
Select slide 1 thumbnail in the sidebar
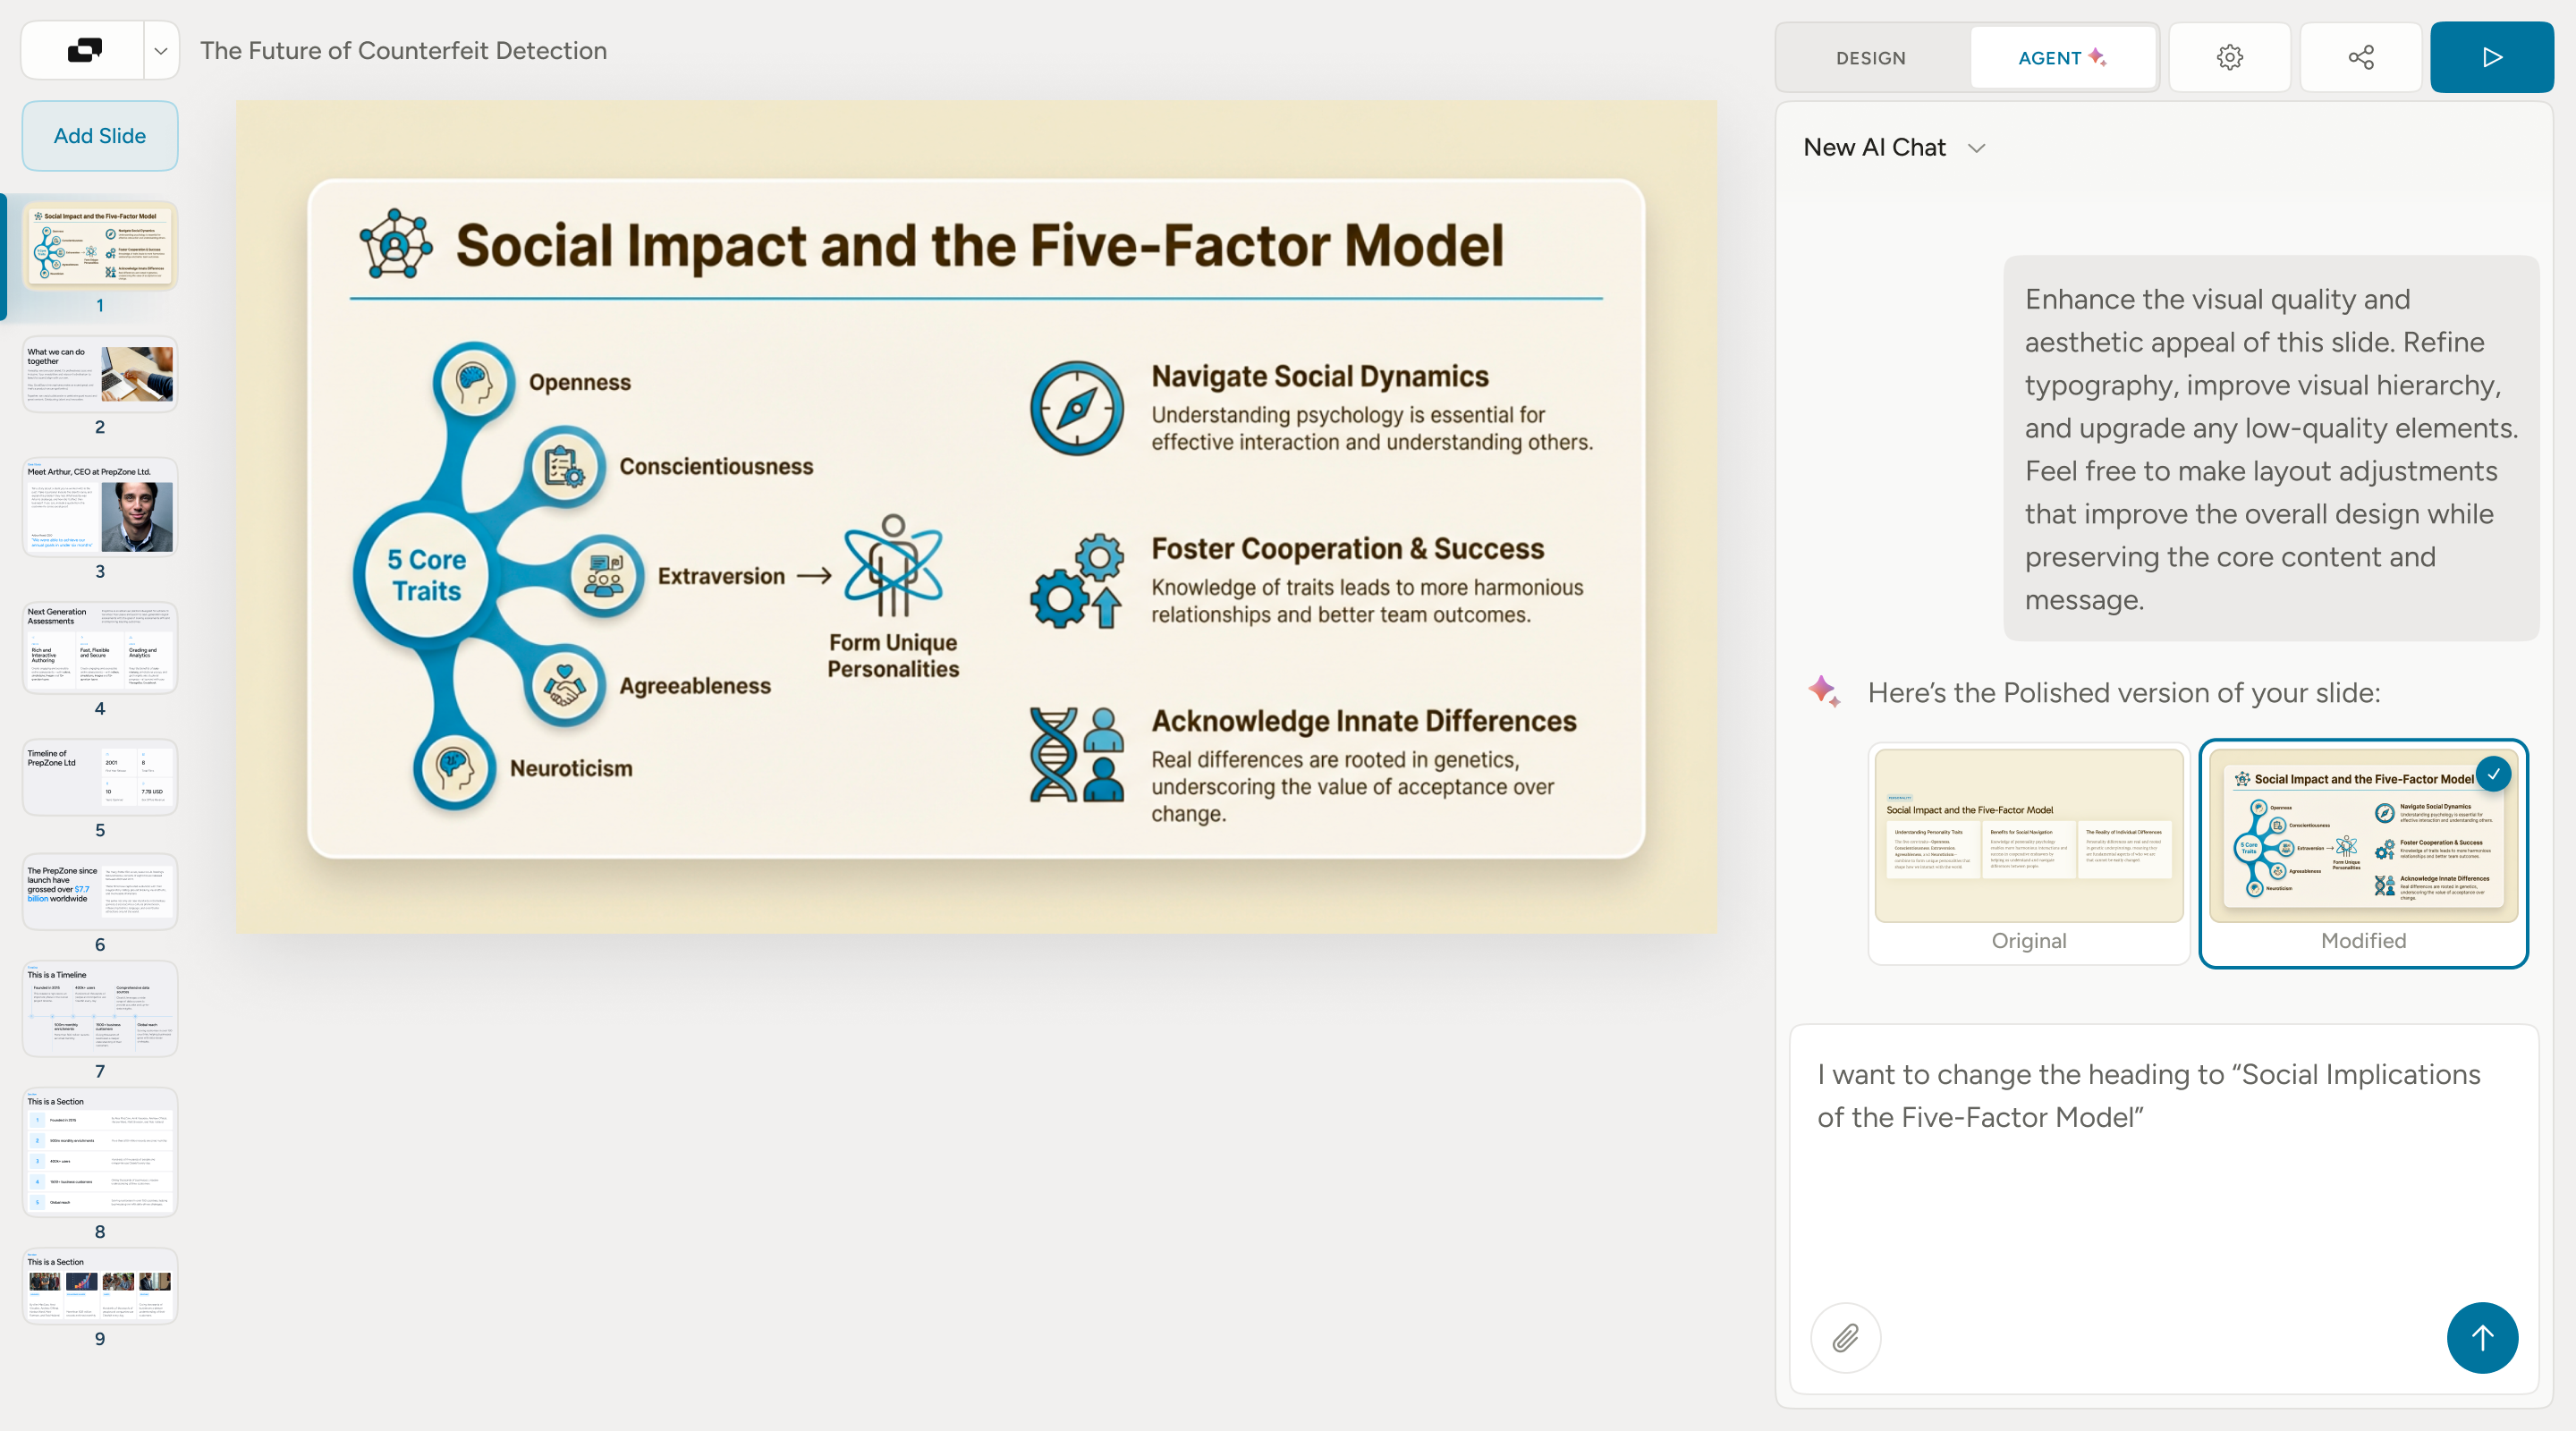pos(100,246)
